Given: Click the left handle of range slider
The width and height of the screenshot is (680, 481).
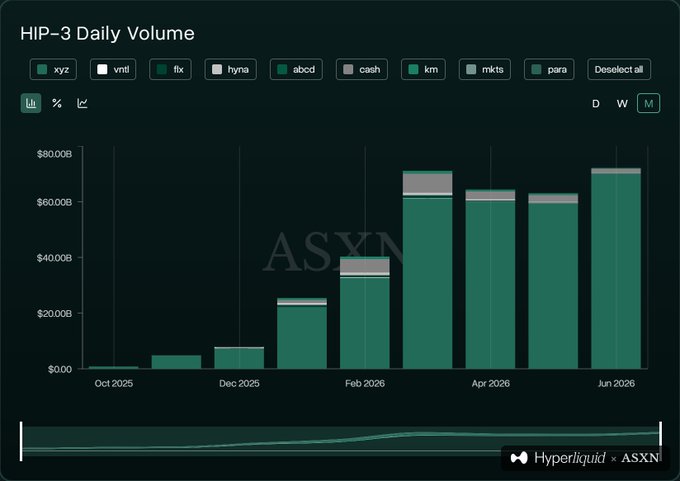Looking at the screenshot, I should point(21,441).
